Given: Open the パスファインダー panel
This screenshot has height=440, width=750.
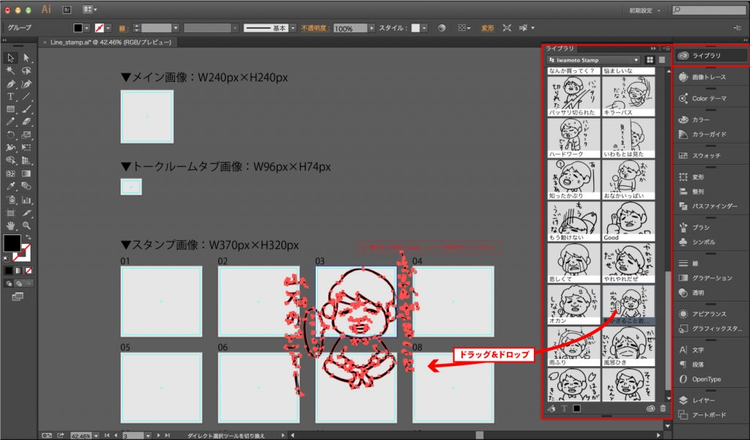Looking at the screenshot, I should click(x=710, y=206).
